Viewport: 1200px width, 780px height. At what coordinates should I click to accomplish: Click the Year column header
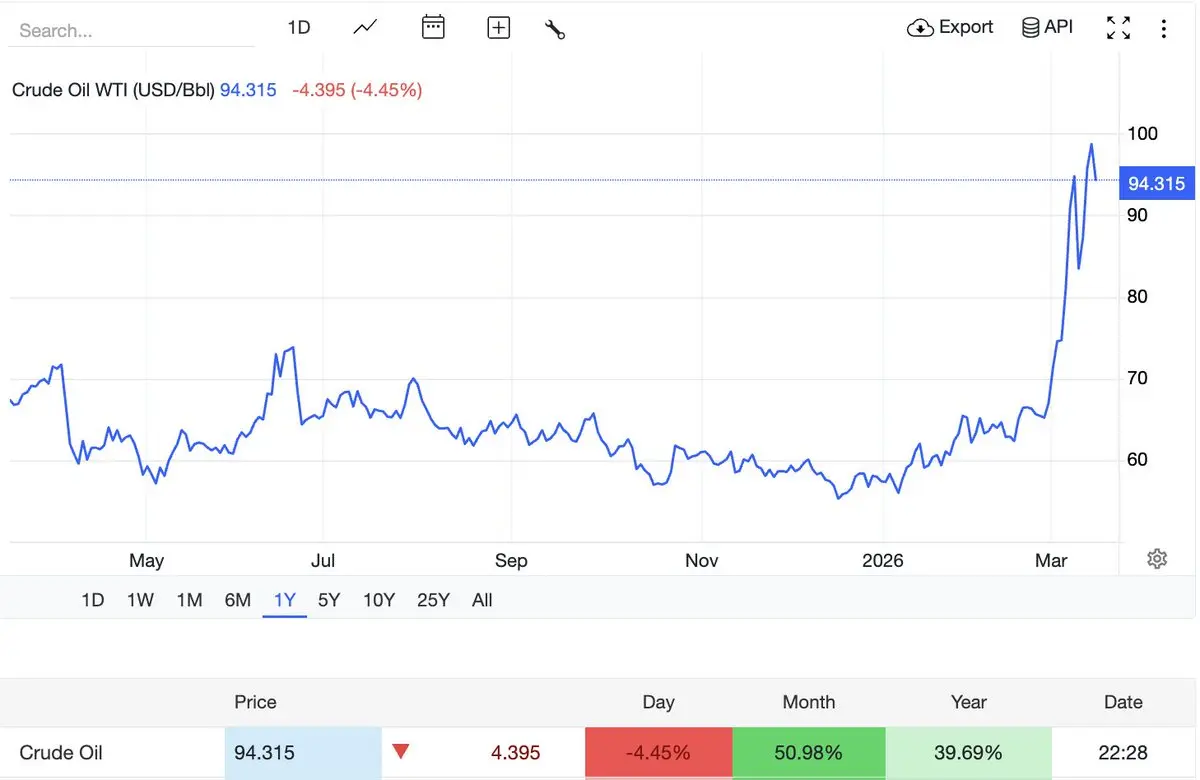tap(969, 702)
